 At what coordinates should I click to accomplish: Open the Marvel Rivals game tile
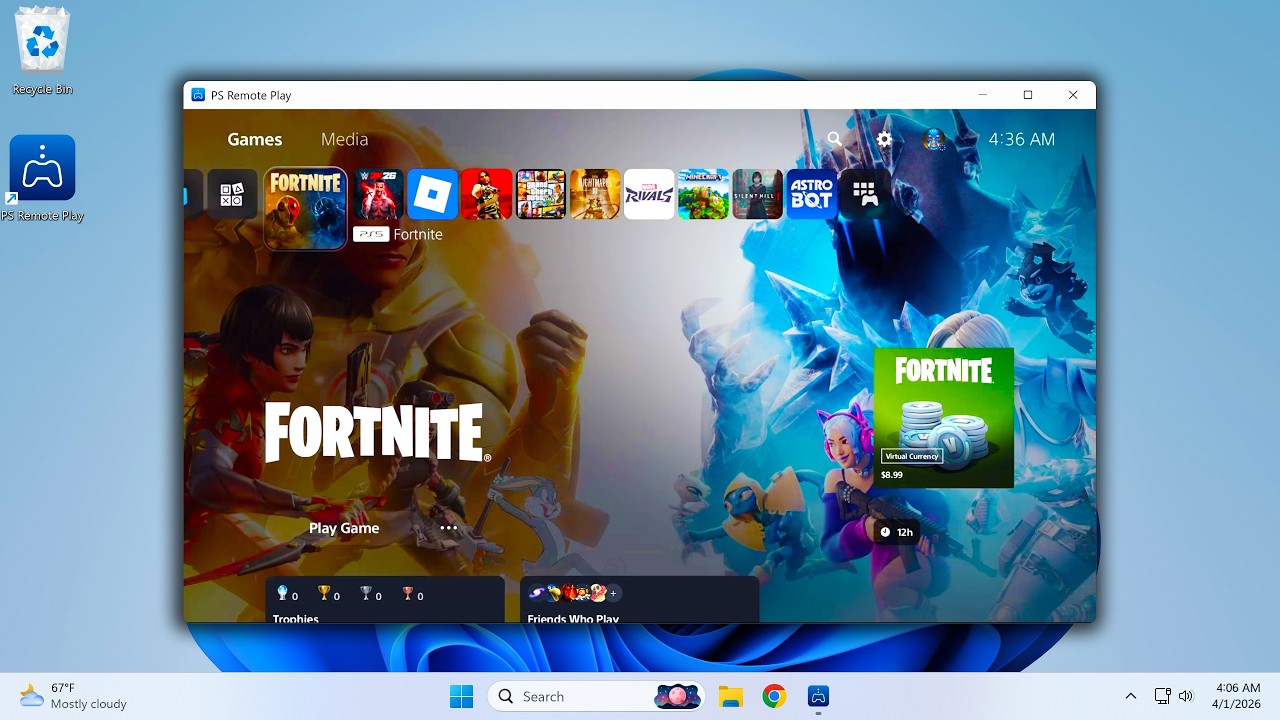point(649,194)
